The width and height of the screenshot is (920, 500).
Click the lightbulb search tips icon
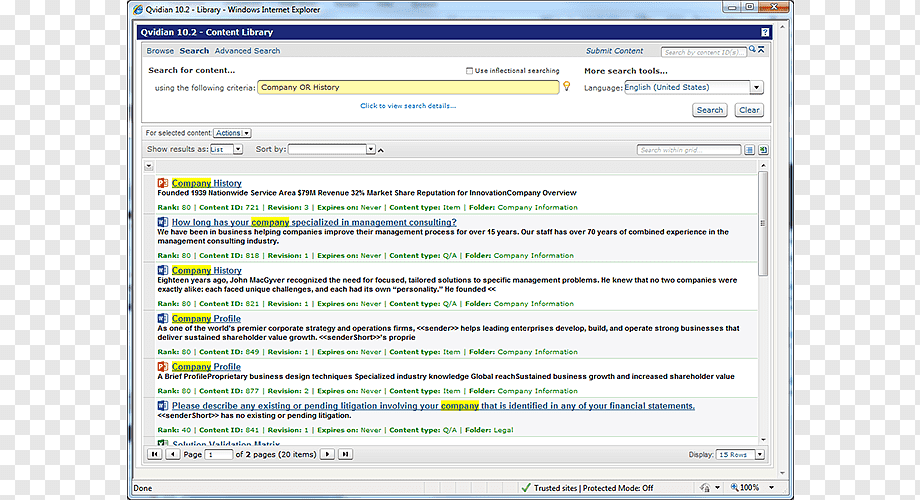click(x=567, y=86)
